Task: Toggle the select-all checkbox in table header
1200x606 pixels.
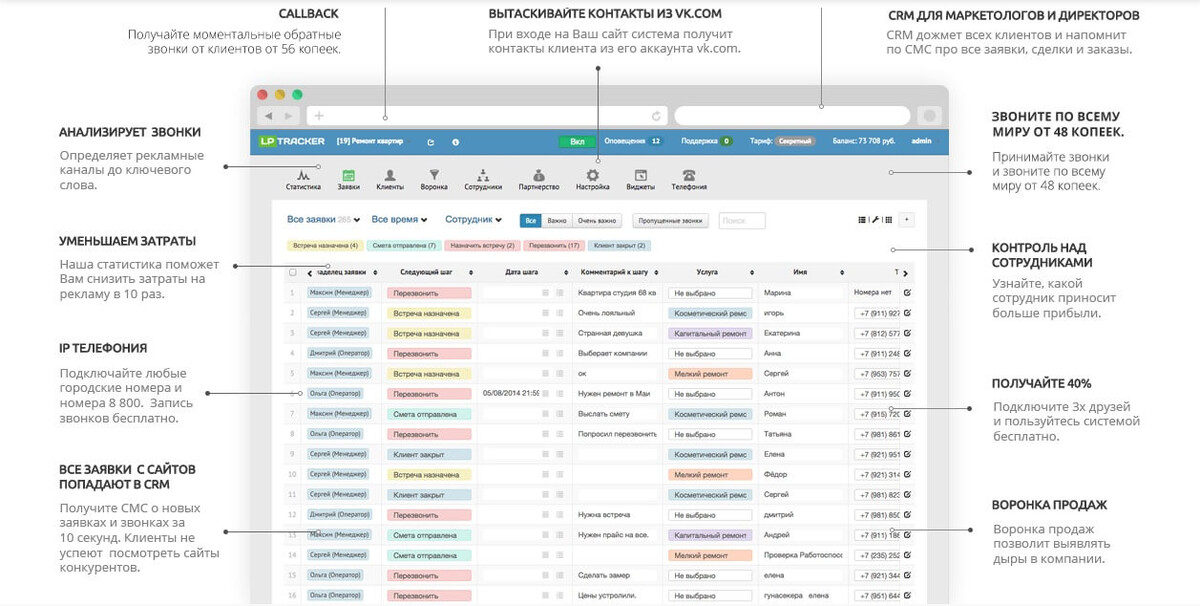Action: [292, 272]
